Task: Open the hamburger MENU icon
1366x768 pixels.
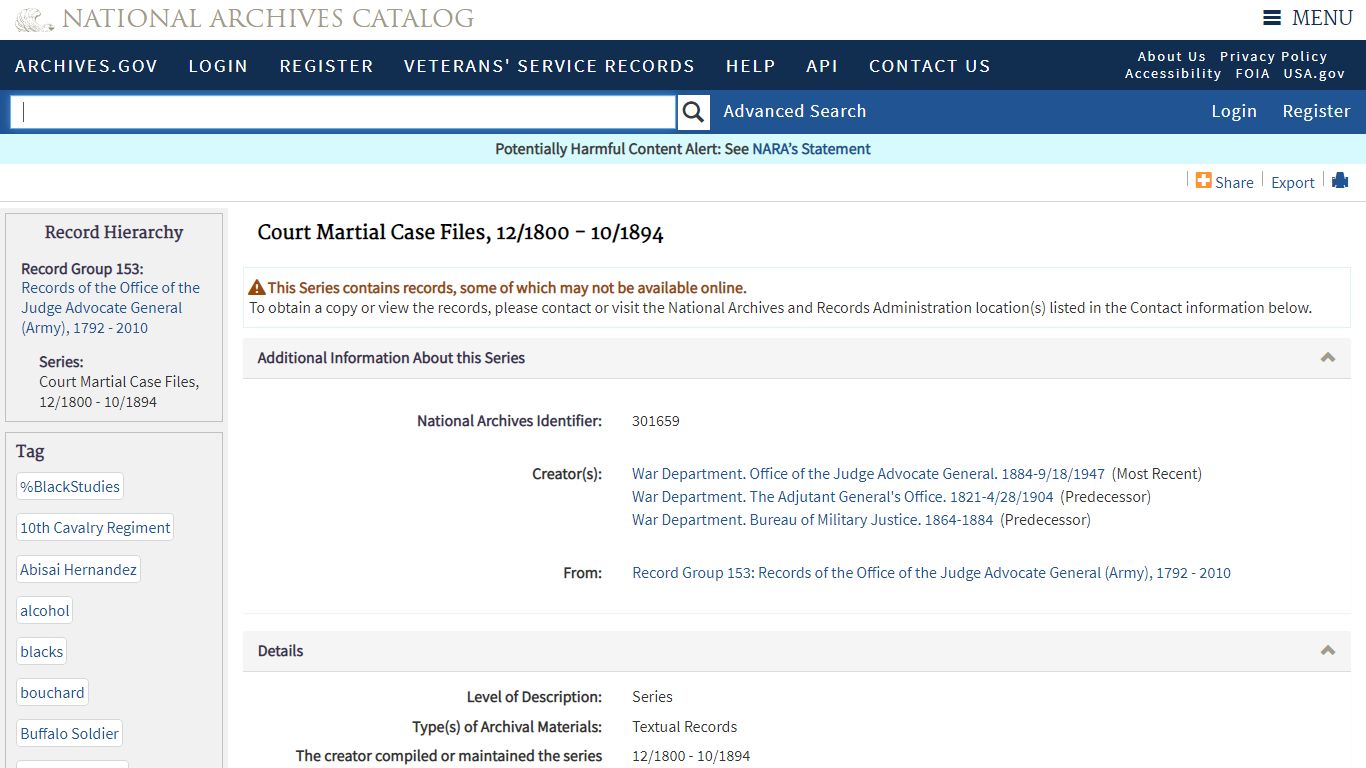Action: 1272,18
